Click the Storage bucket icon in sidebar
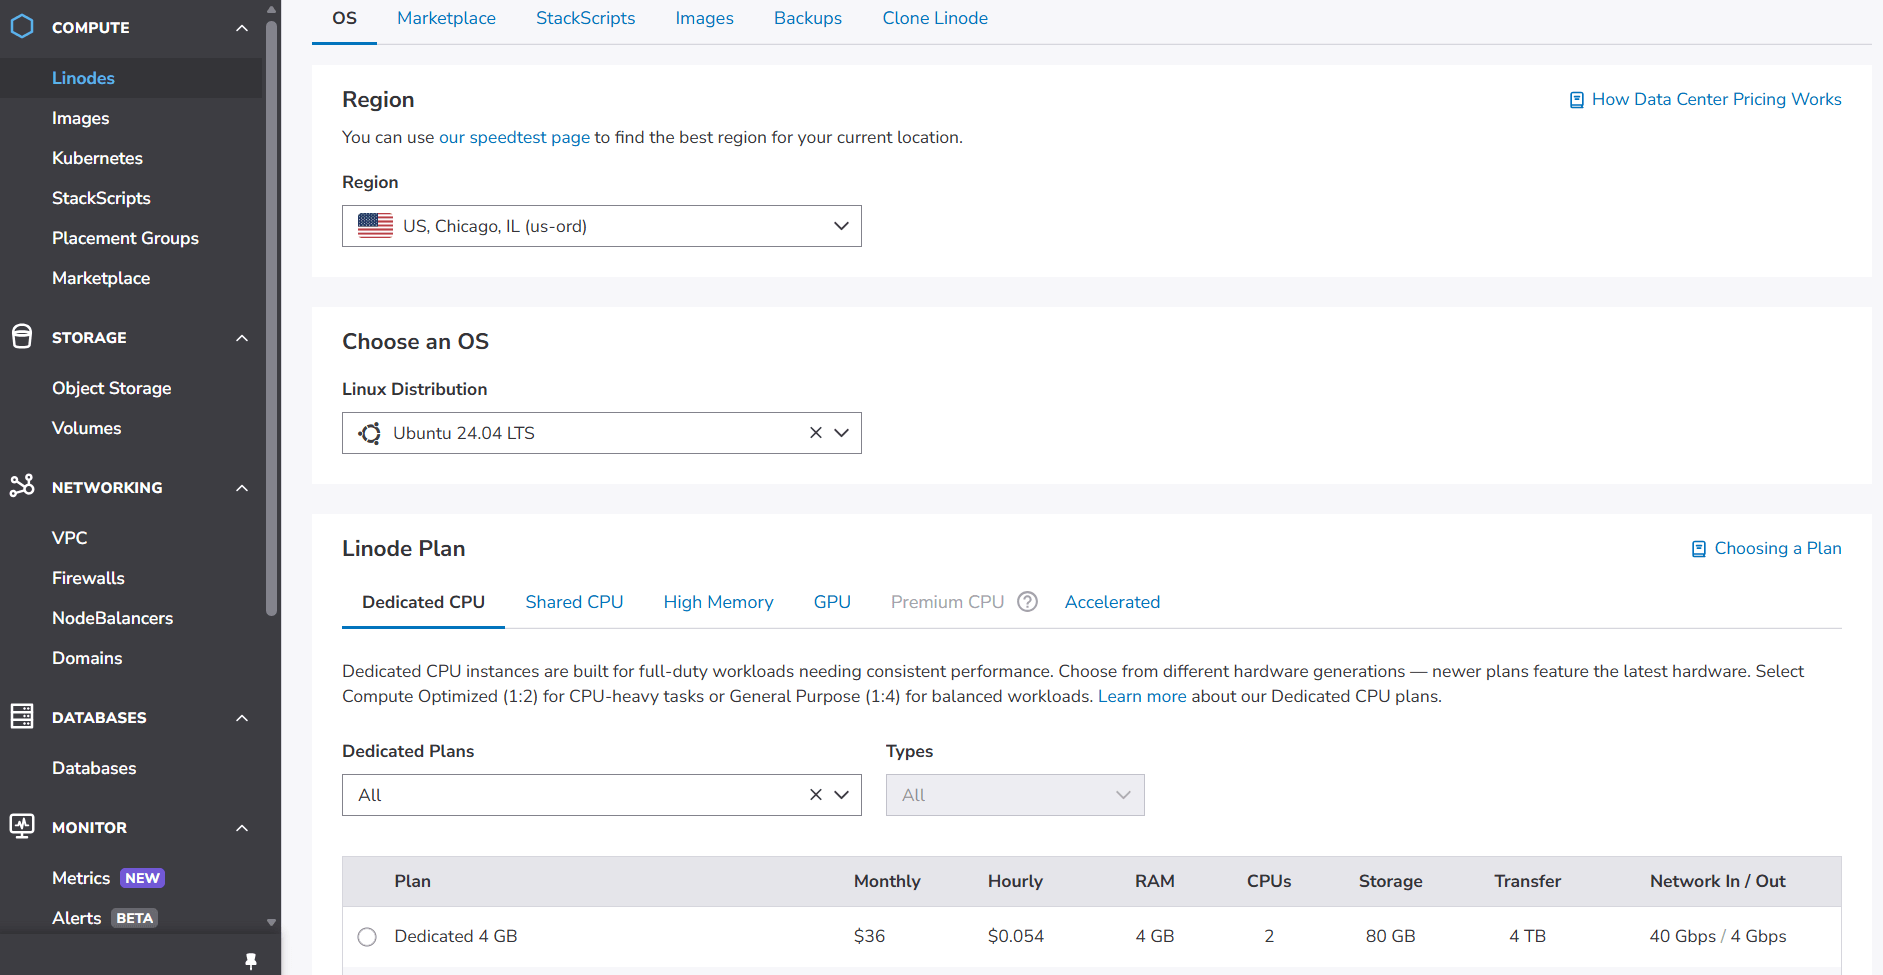Viewport: 1883px width, 975px height. (22, 337)
